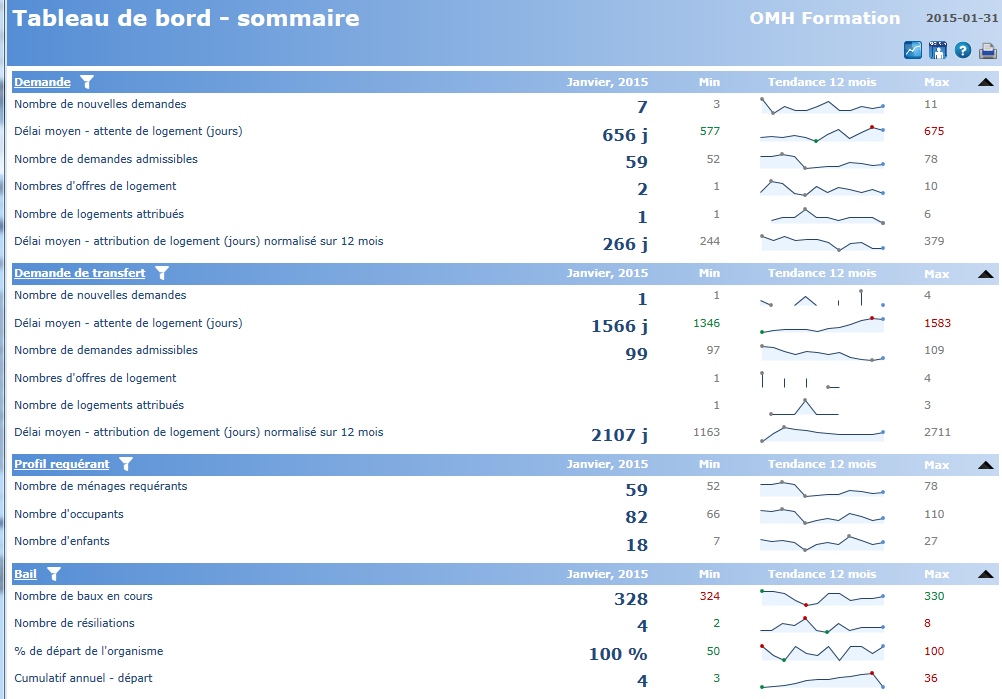This screenshot has height=699, width=1002.
Task: Click the filter funnel next to Demande
Action: coord(87,82)
